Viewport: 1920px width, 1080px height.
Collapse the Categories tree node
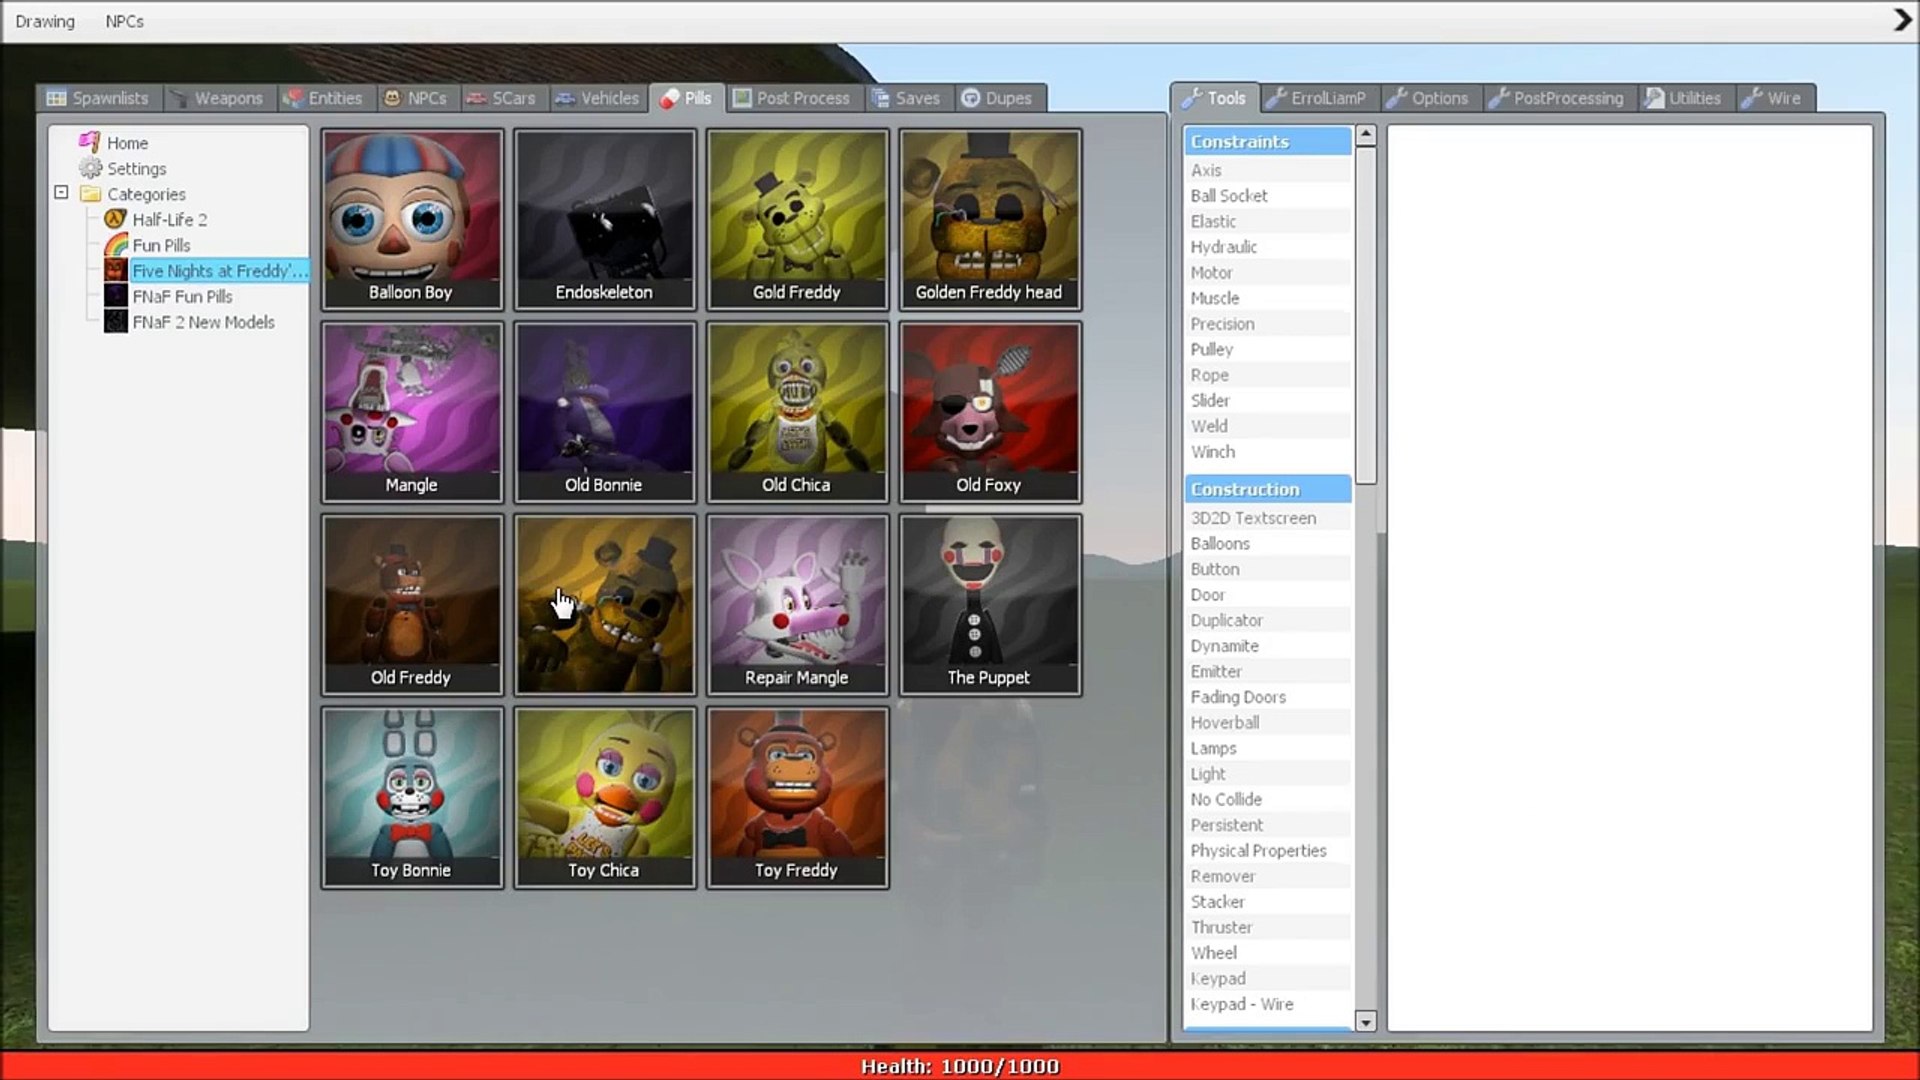pyautogui.click(x=61, y=193)
